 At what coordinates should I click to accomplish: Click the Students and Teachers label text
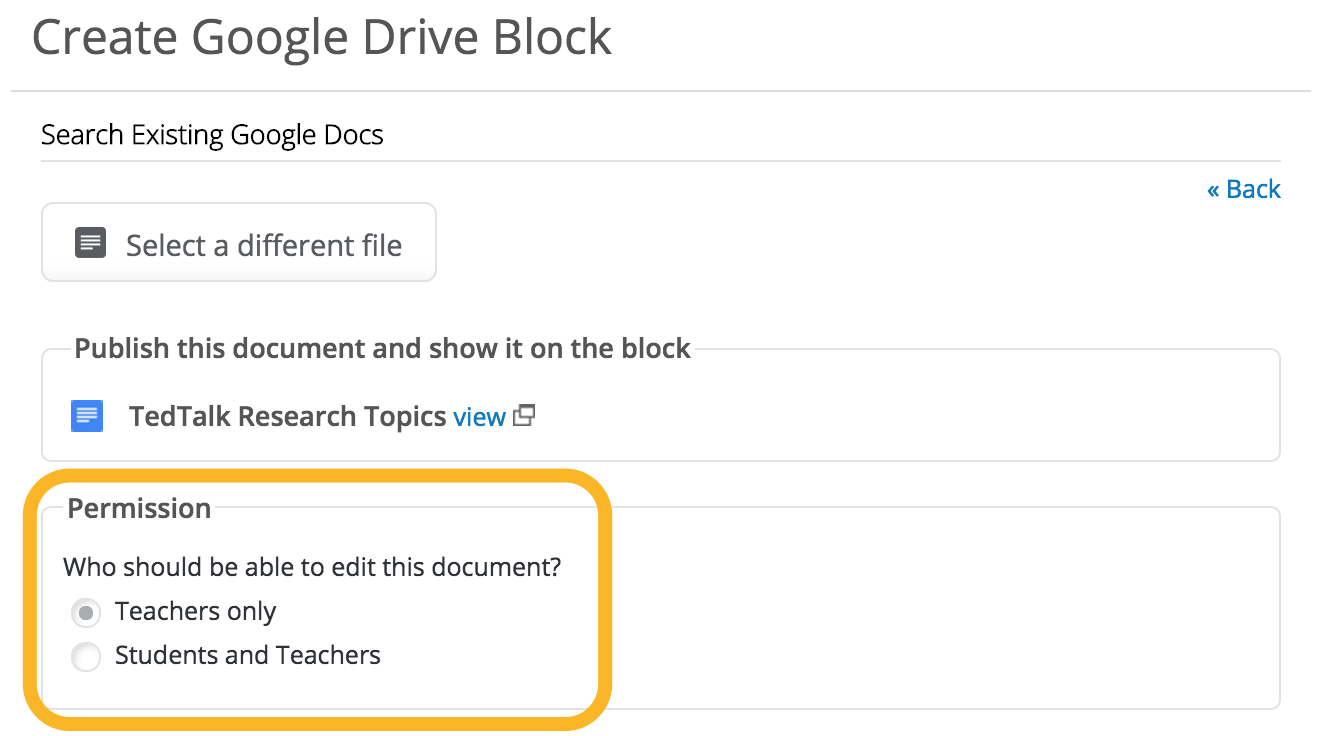coord(247,655)
